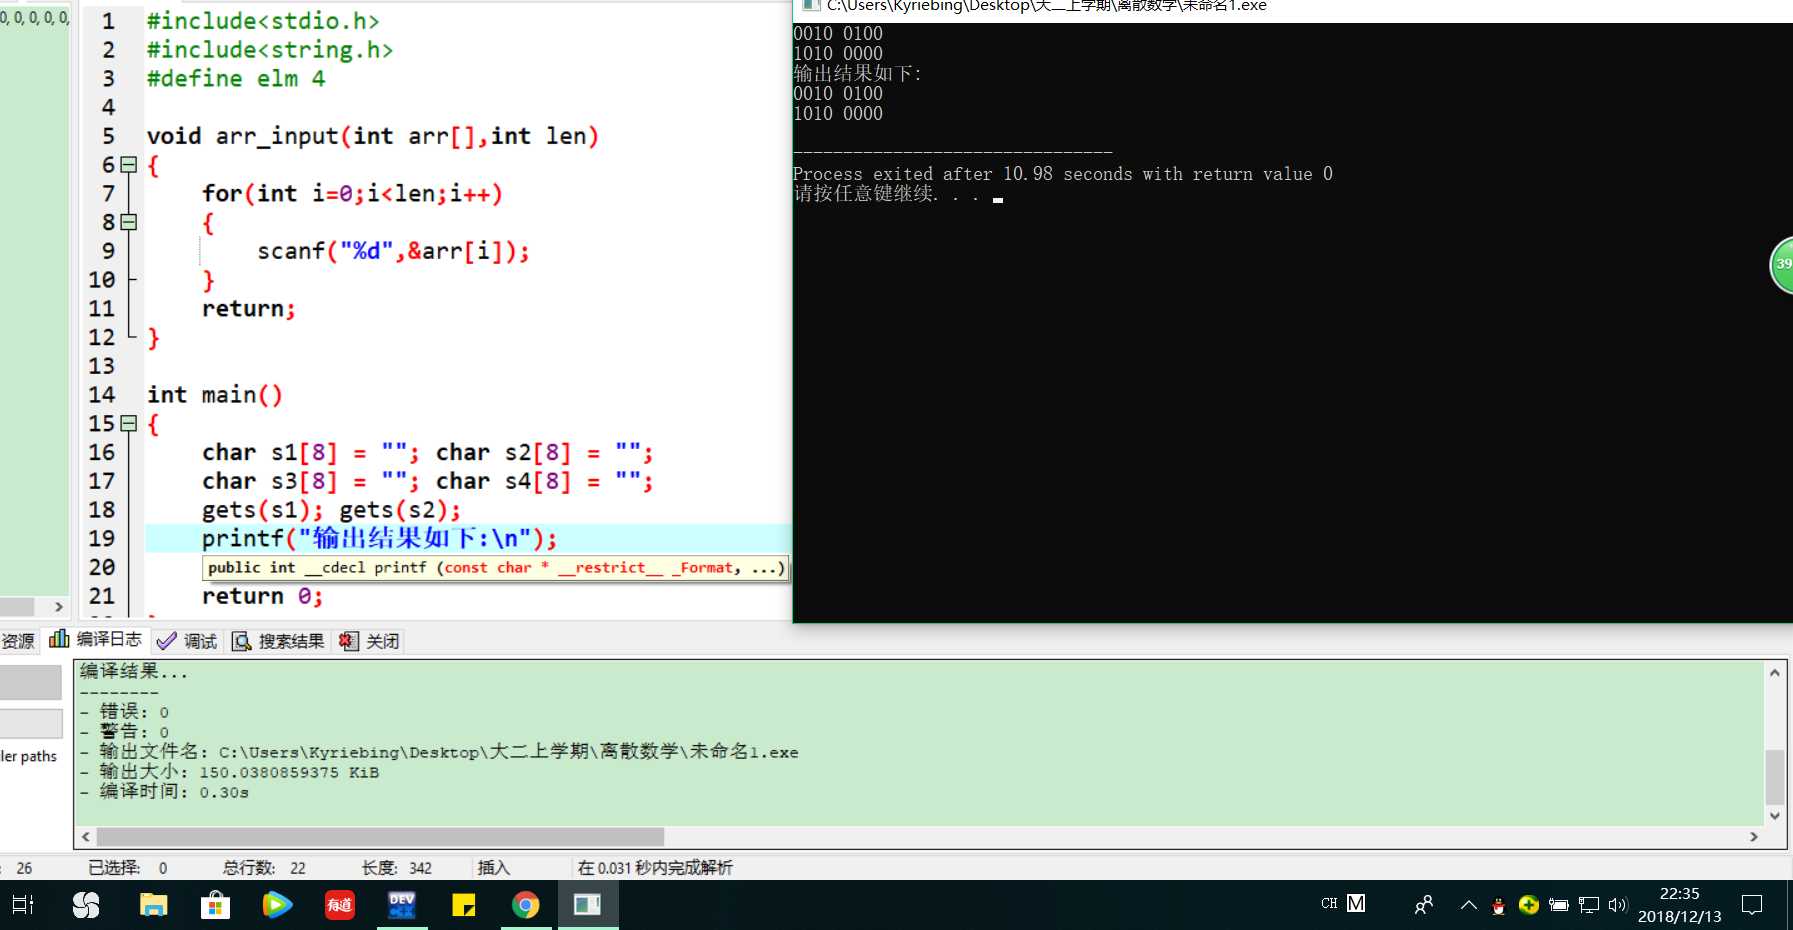This screenshot has width=1793, height=930.
Task: Switch to the Dev-C++ taskbar icon
Action: [x=402, y=905]
